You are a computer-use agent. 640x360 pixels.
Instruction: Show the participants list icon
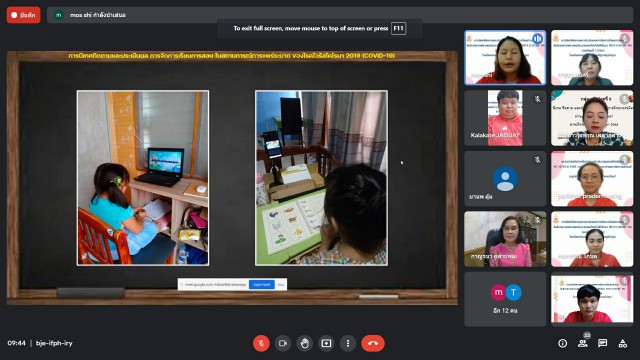coord(583,343)
